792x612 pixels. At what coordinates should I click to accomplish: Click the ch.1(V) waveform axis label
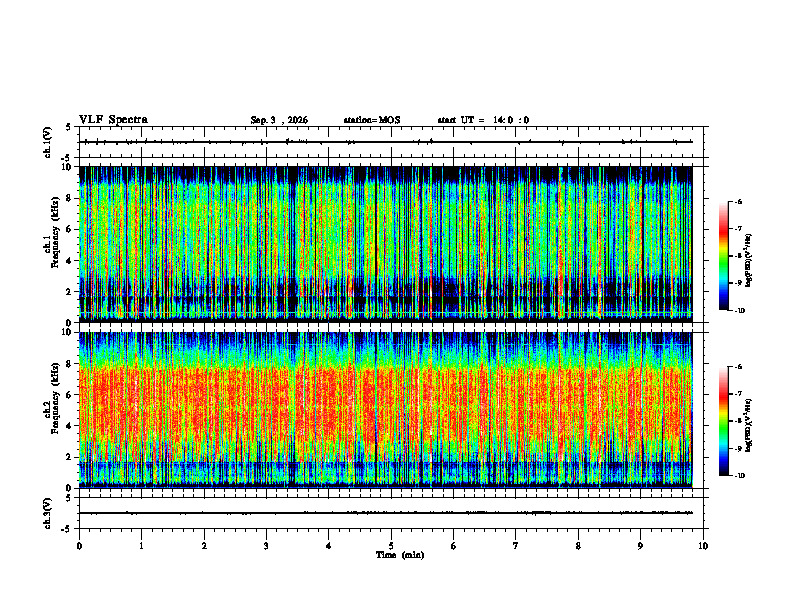[48, 142]
